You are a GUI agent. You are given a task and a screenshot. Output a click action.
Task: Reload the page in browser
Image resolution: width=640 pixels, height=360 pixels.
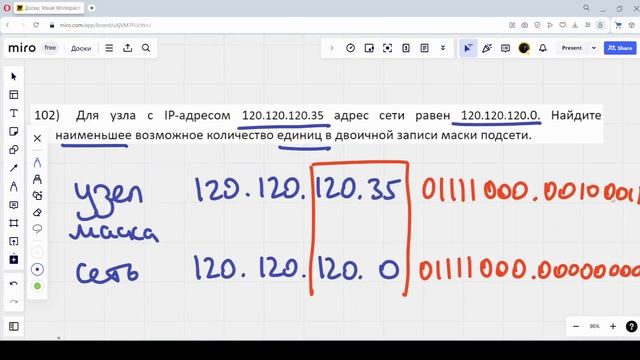36,25
